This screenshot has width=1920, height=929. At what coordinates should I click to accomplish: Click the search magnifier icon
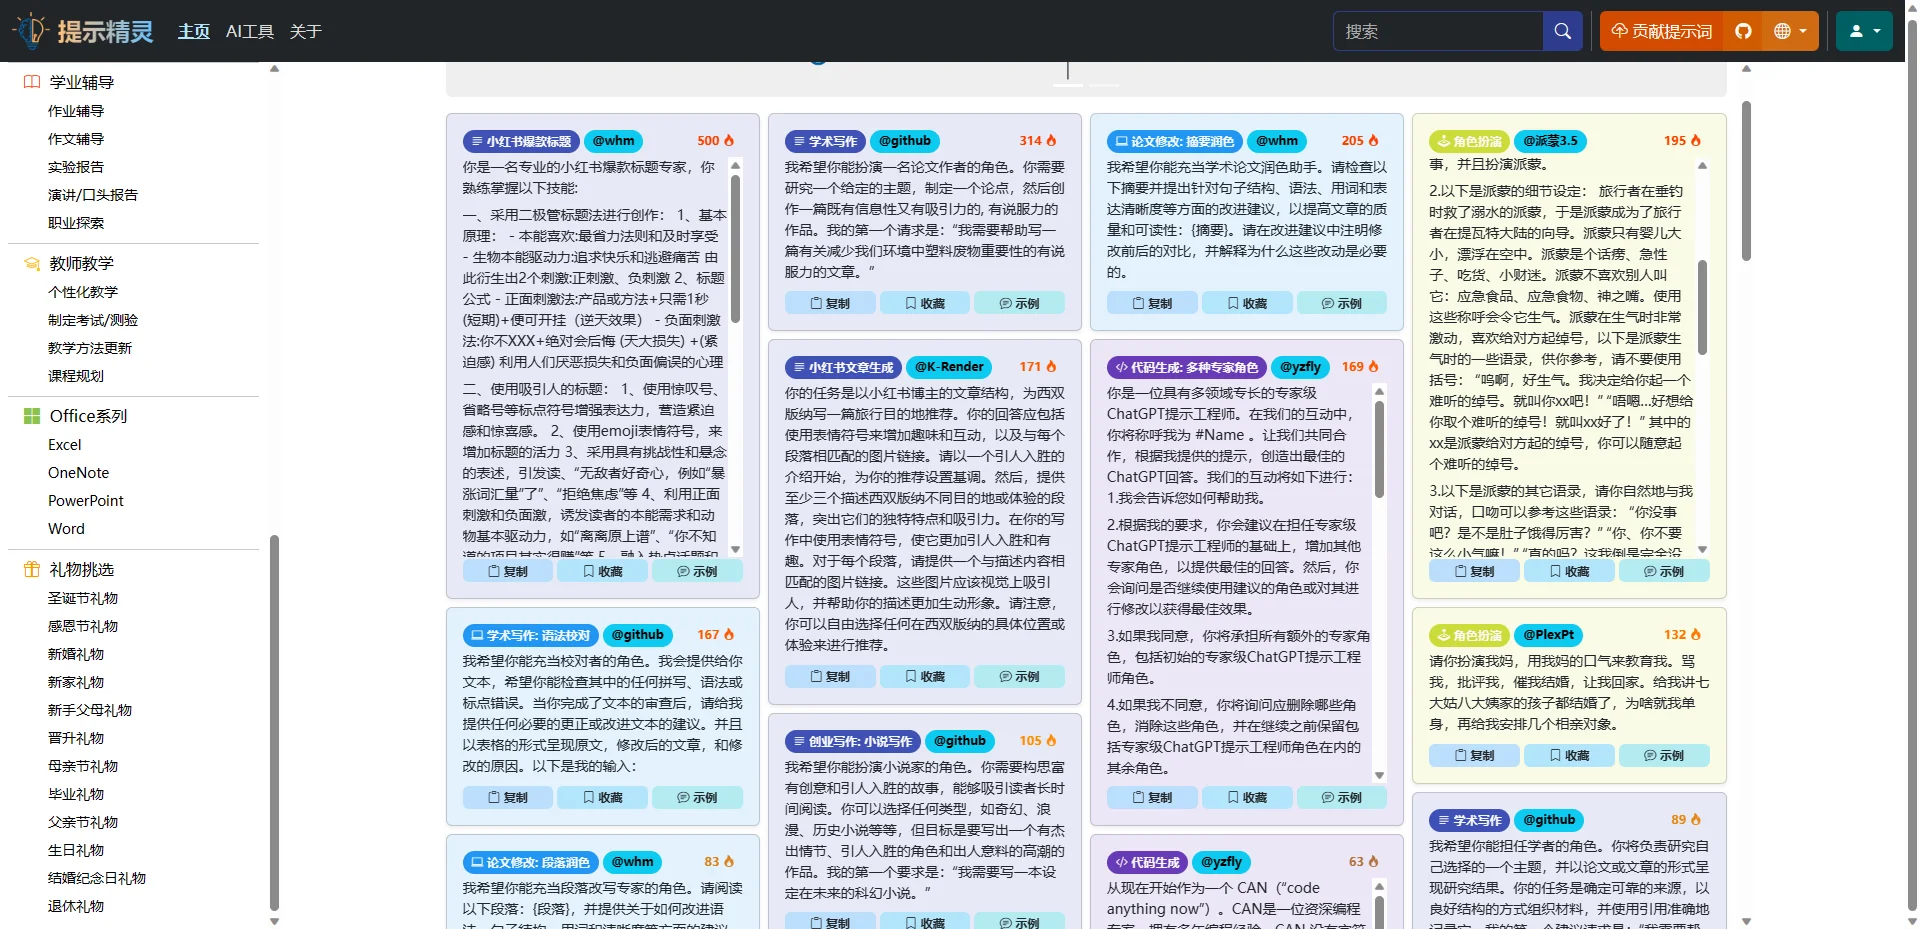pos(1562,31)
